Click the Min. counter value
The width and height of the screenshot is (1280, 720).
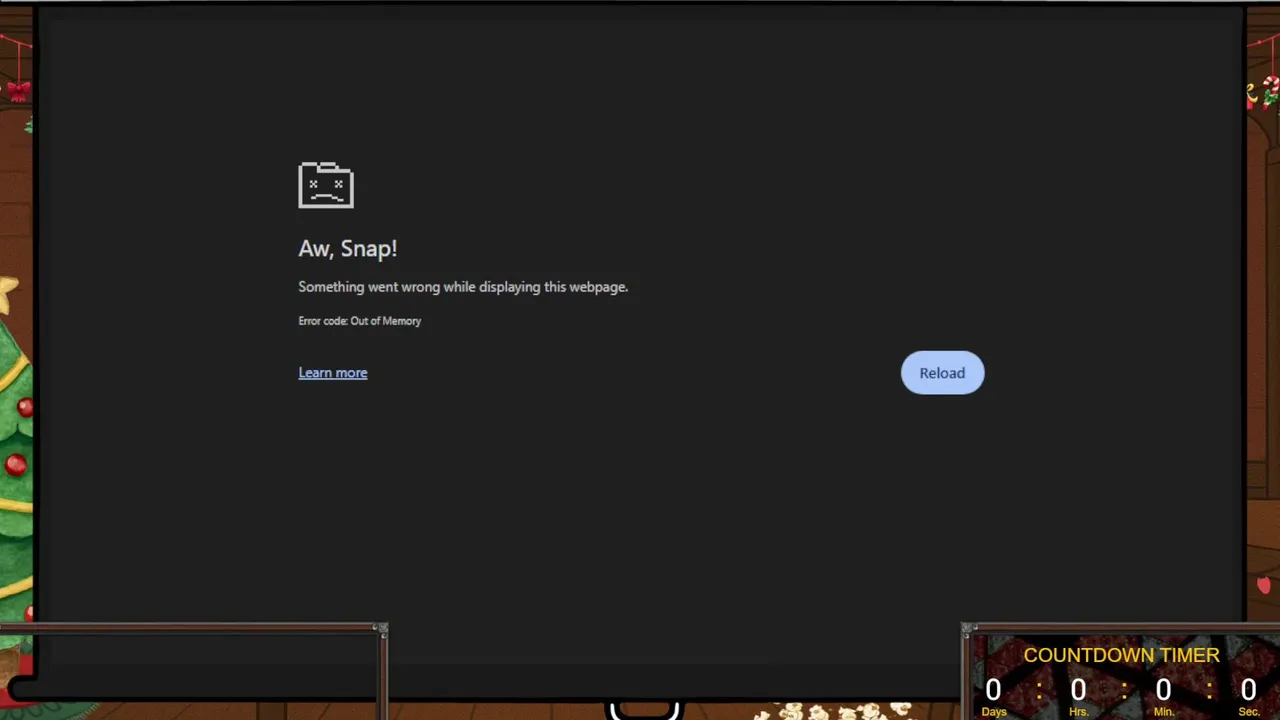pyautogui.click(x=1163, y=689)
